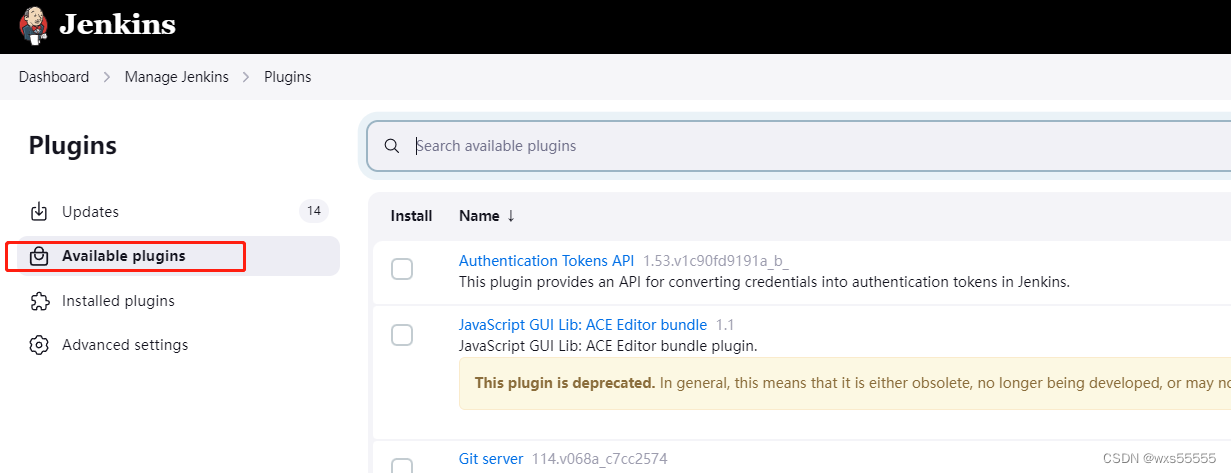Check the Git server plugin checkbox
Image resolution: width=1231 pixels, height=473 pixels.
click(x=402, y=466)
